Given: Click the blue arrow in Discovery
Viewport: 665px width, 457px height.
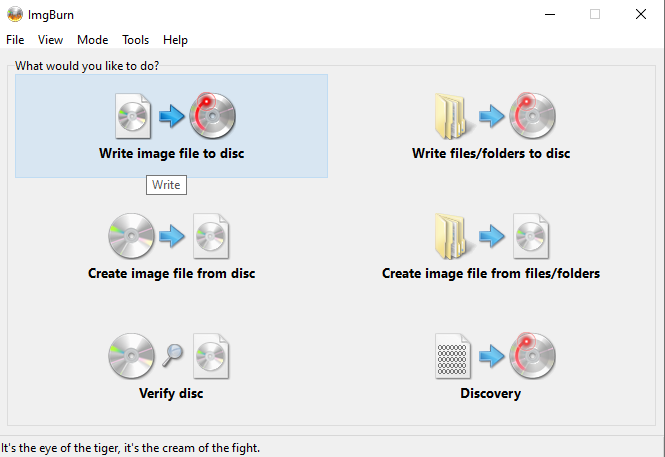Looking at the screenshot, I should point(492,356).
